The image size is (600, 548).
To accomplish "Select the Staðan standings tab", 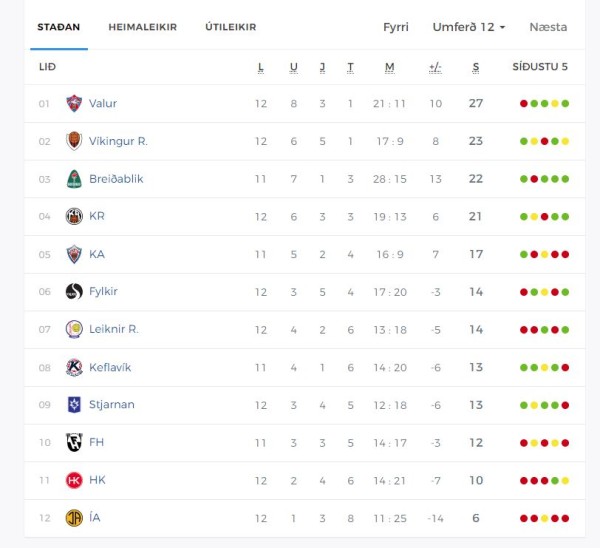I will click(x=59, y=27).
